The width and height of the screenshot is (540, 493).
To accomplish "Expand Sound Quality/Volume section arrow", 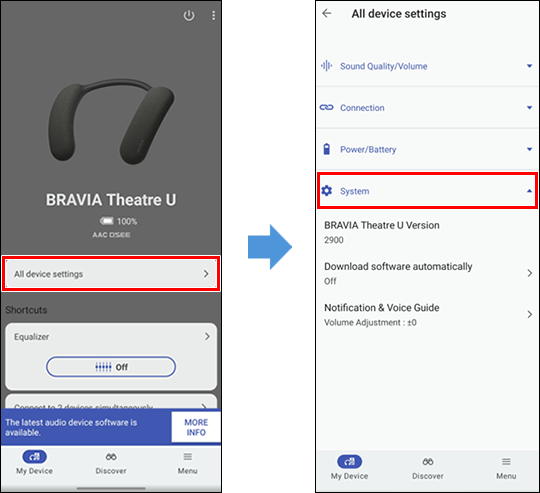I will click(x=530, y=66).
